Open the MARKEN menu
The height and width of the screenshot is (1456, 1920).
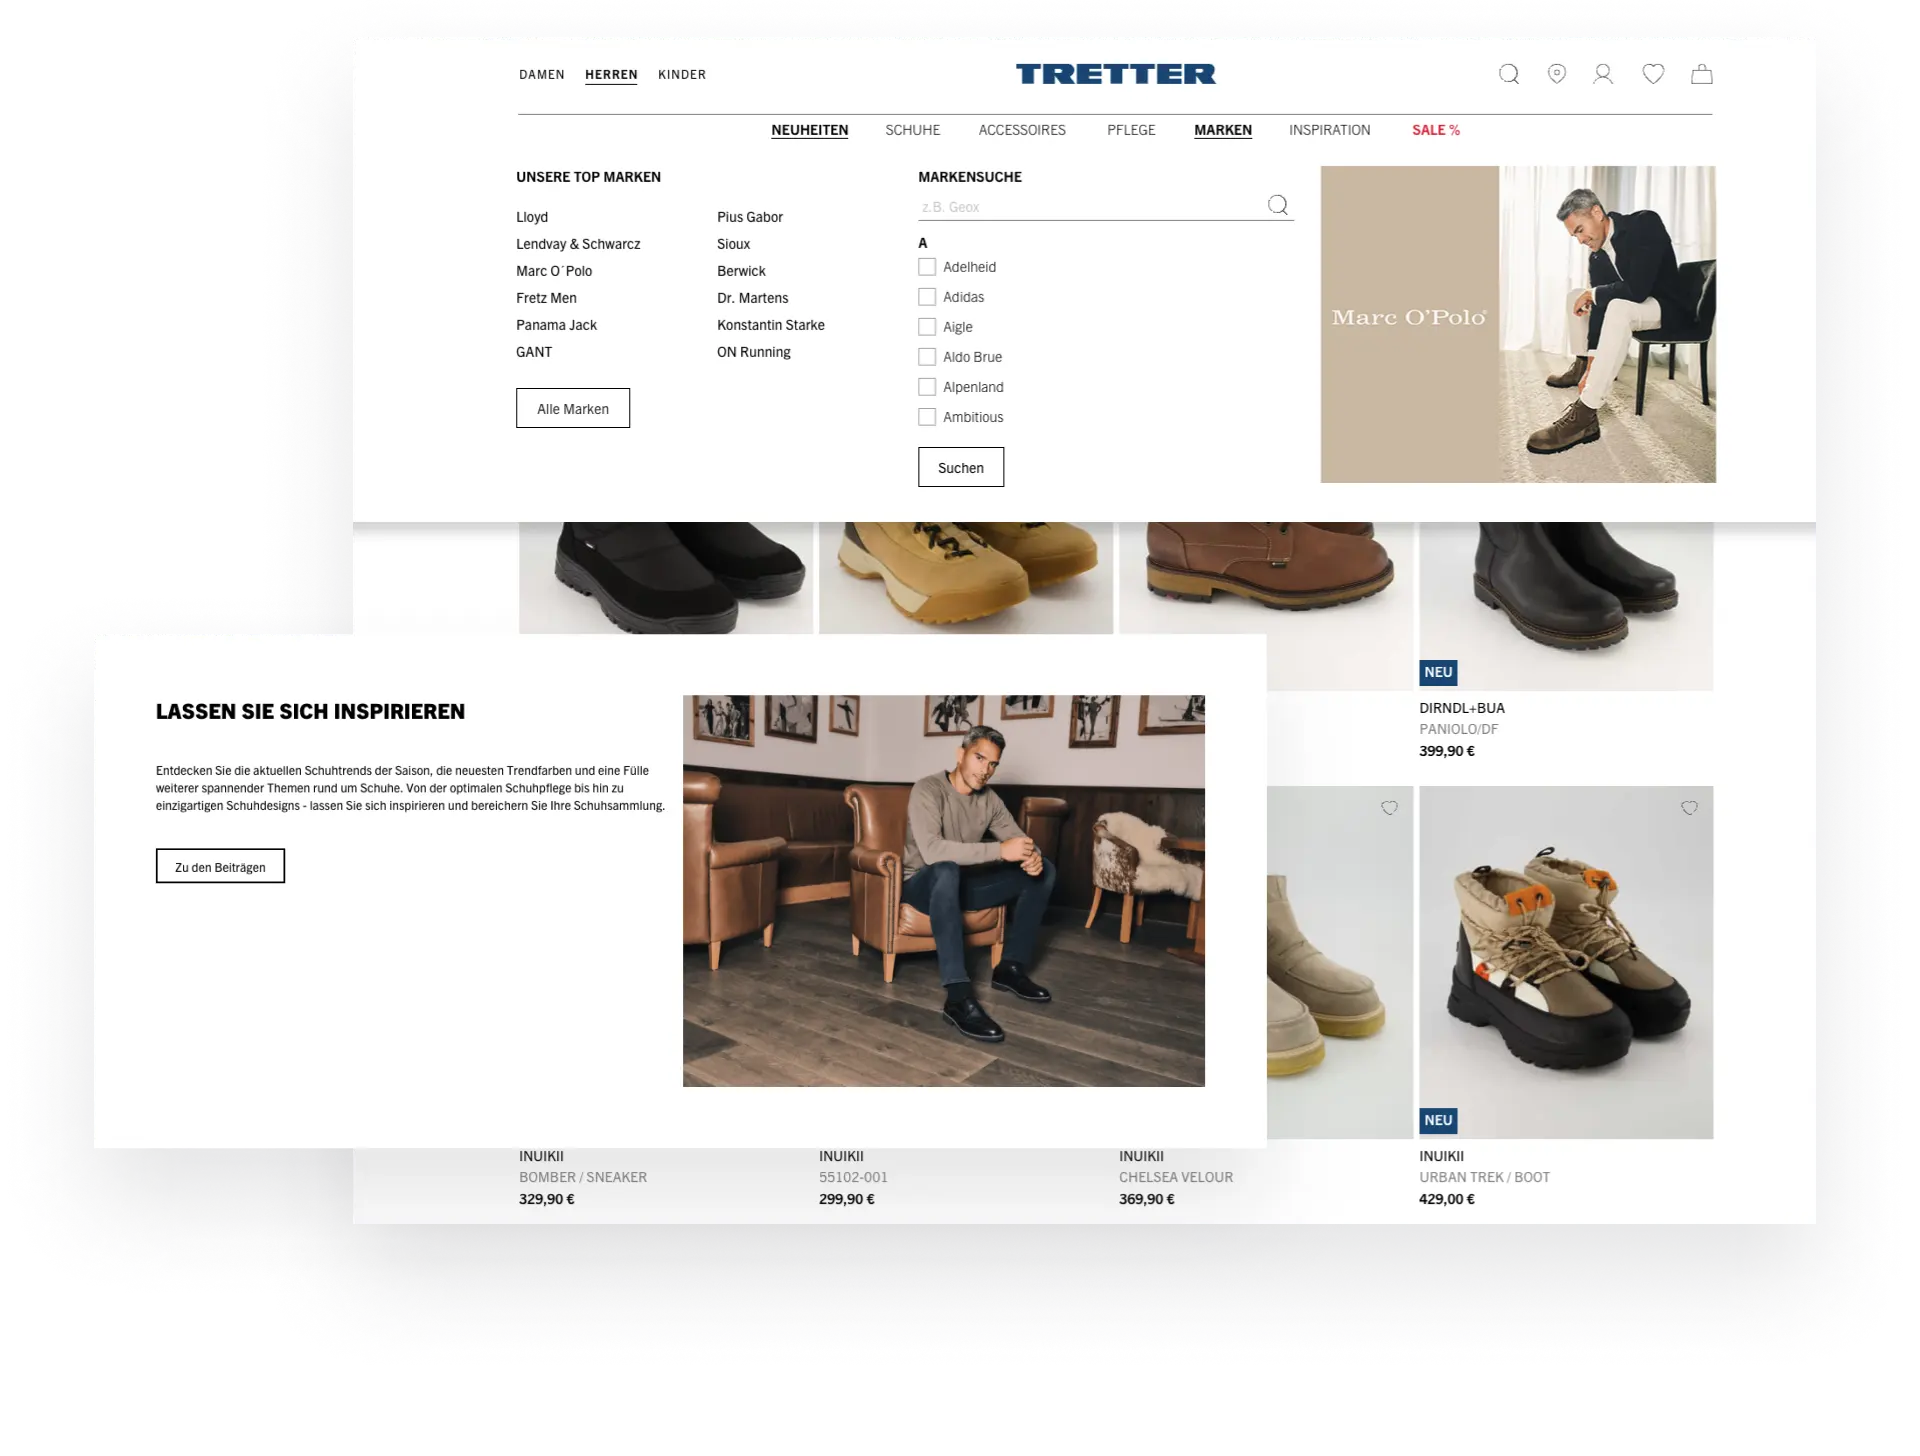tap(1223, 130)
